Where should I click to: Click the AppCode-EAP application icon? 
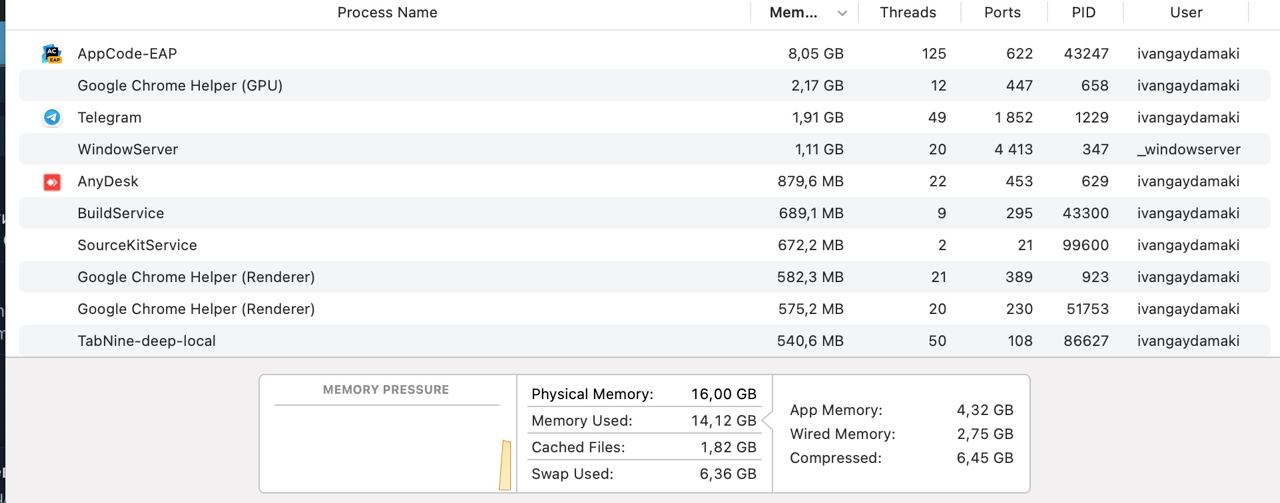[x=52, y=54]
